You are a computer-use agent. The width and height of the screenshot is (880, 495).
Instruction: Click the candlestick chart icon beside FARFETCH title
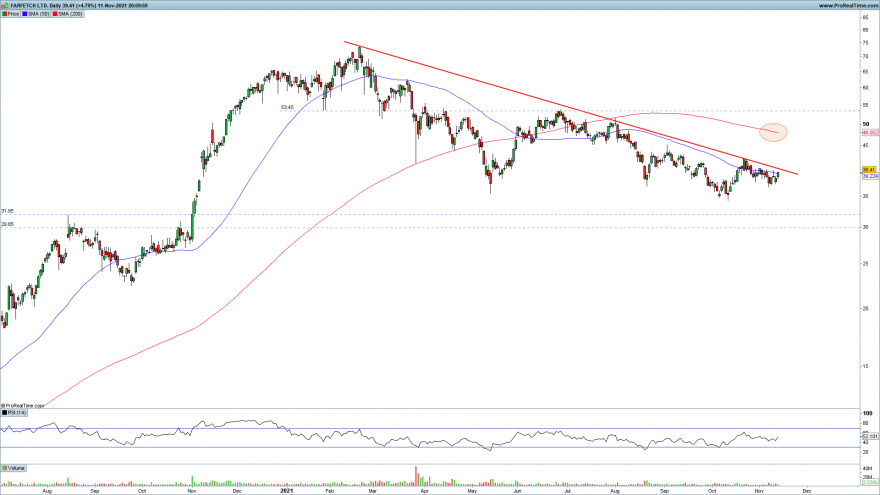[x=5, y=6]
